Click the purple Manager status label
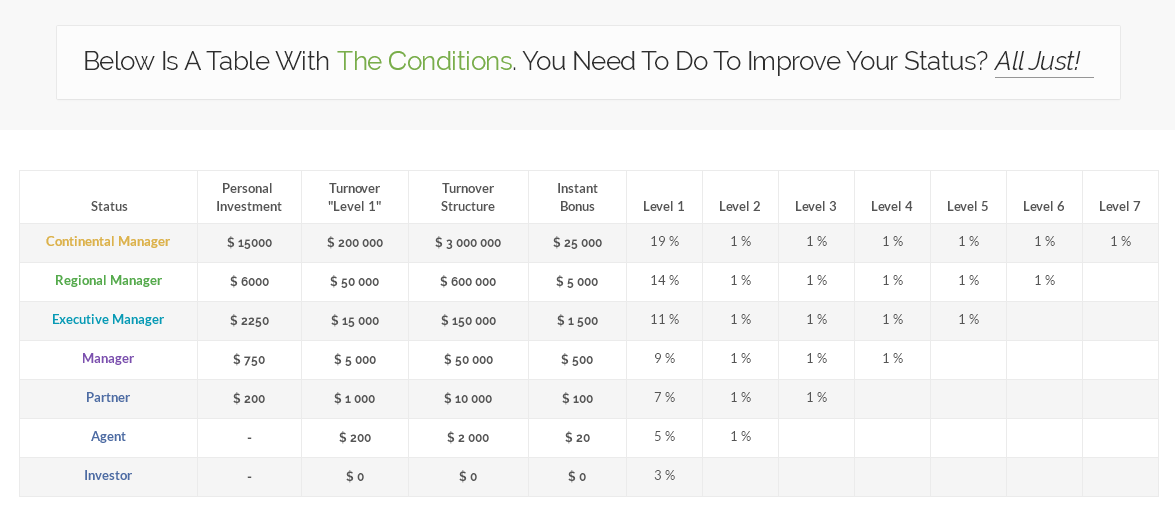 click(108, 358)
